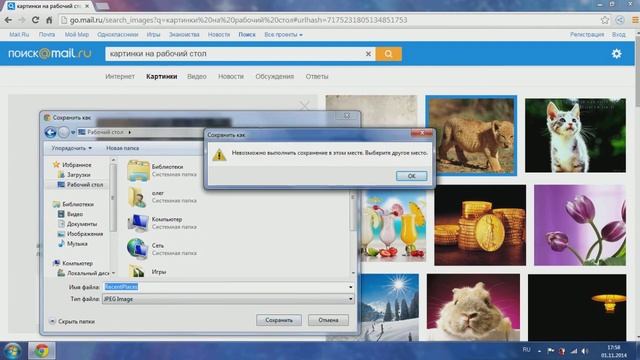Select Изображения in the navigation tree

(80, 234)
